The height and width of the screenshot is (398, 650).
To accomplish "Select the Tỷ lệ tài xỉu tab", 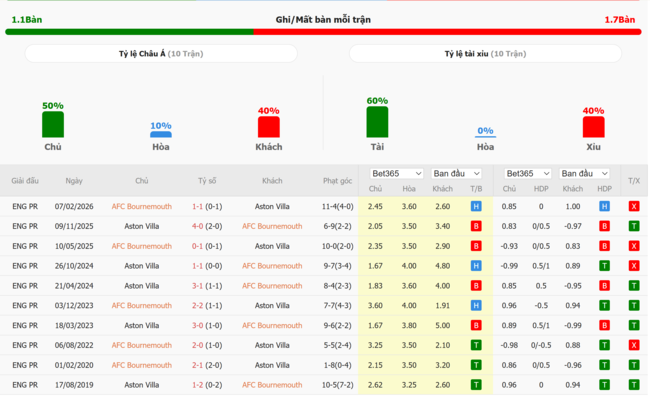I will click(485, 54).
